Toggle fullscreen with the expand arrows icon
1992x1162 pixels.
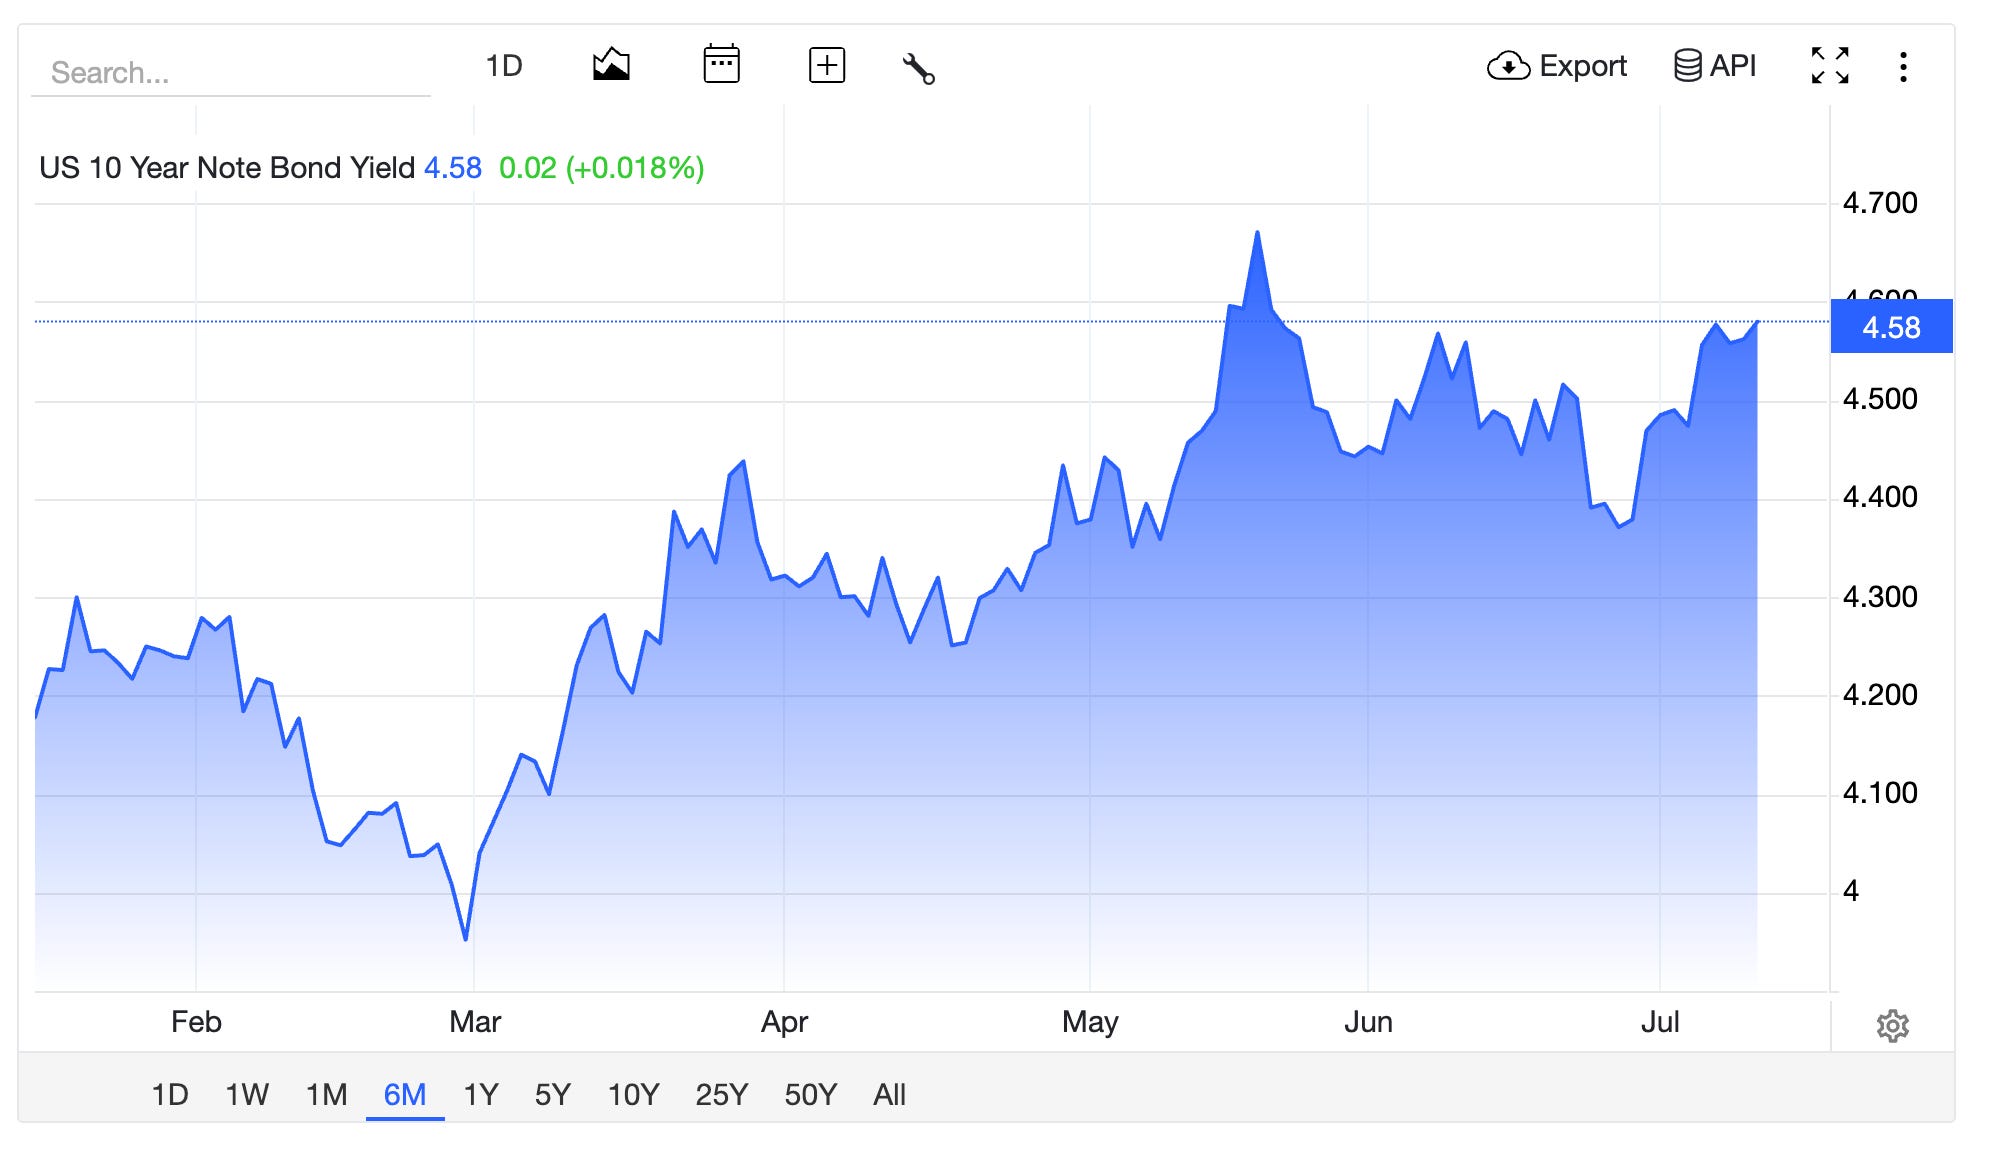pyautogui.click(x=1830, y=66)
